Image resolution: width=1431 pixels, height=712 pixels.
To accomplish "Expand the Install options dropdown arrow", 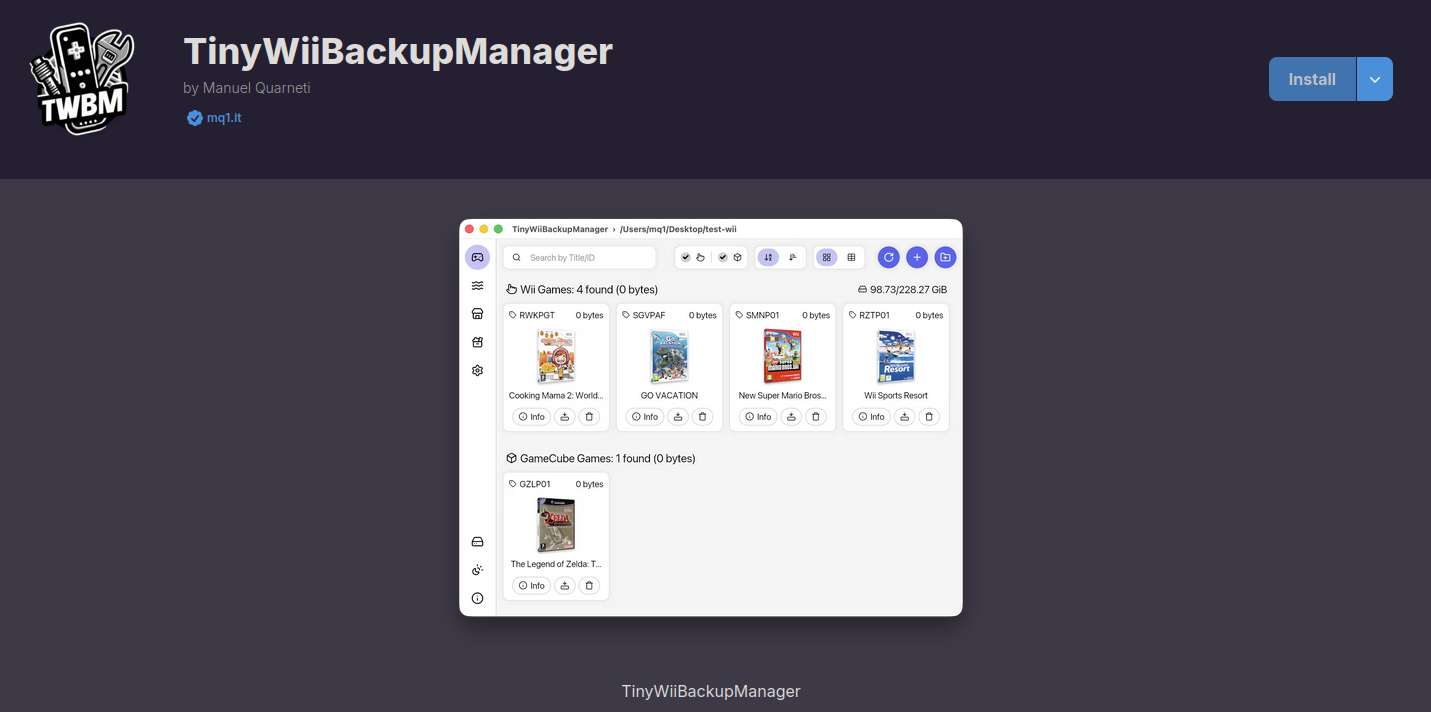I will [x=1375, y=79].
